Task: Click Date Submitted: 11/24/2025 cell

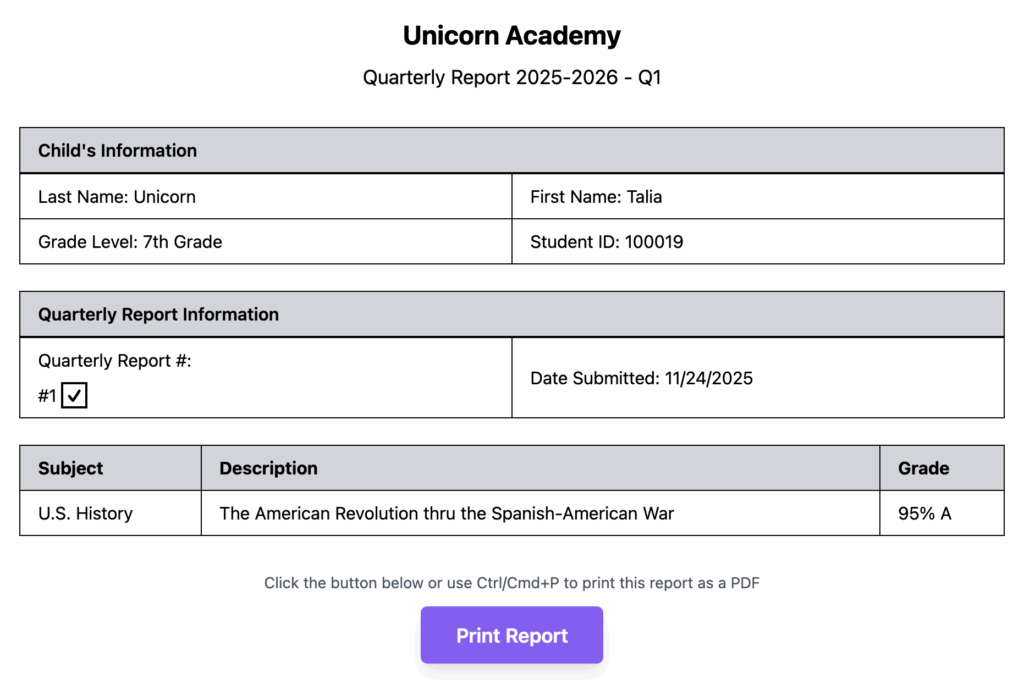Action: coord(641,378)
